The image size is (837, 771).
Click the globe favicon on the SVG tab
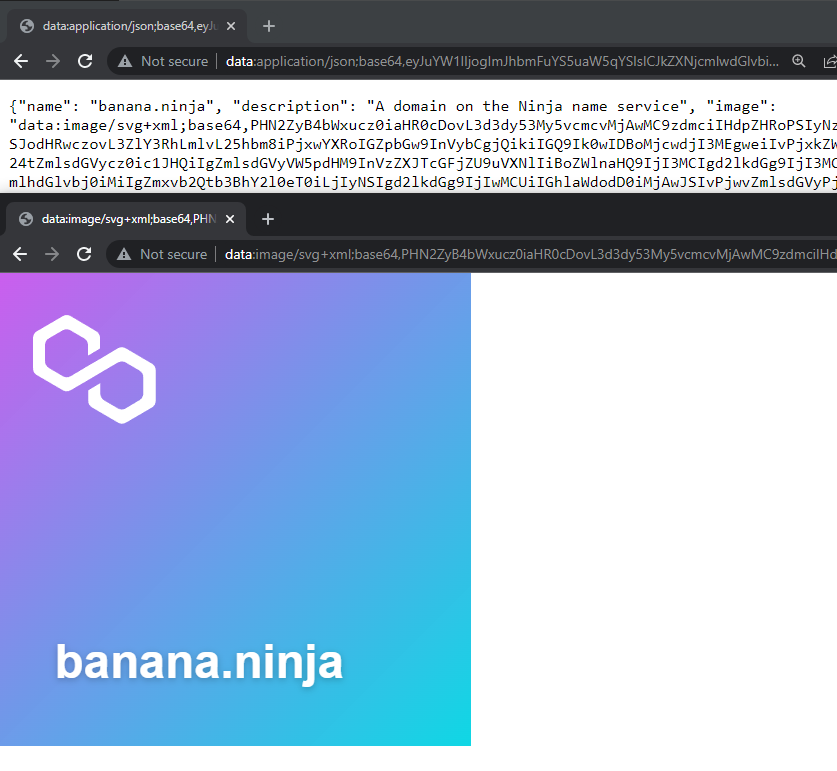click(x=26, y=219)
